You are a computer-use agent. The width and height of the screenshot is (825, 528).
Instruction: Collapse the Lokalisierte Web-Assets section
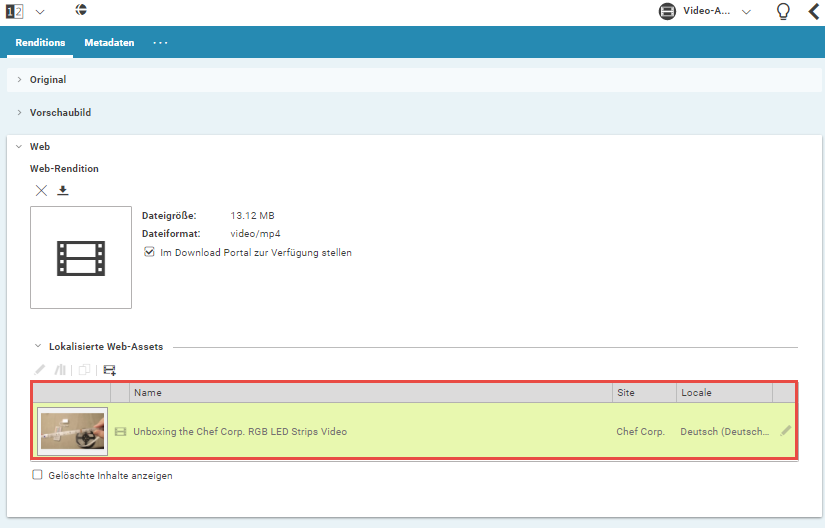(38, 347)
